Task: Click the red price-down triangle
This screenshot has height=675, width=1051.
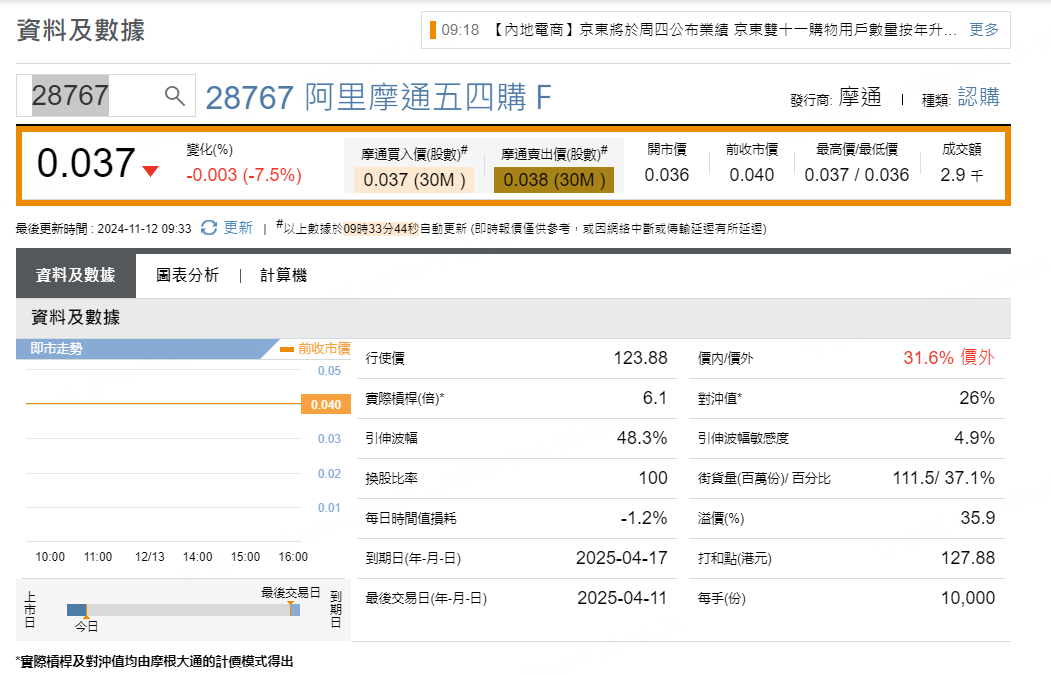Action: tap(151, 171)
